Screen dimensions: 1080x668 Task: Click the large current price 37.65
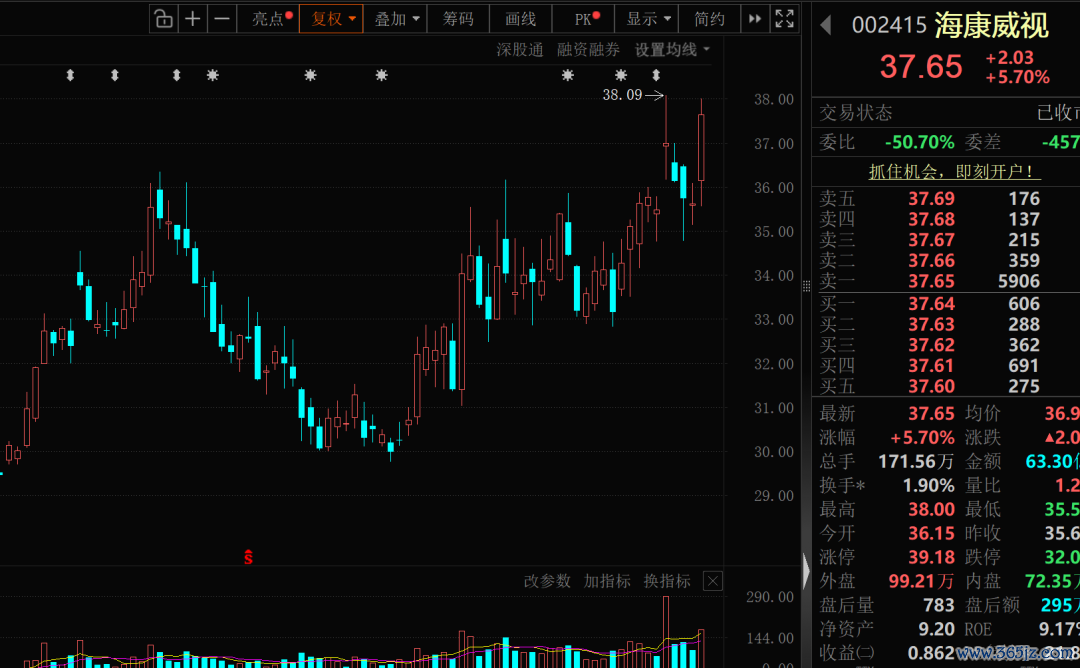(x=921, y=67)
